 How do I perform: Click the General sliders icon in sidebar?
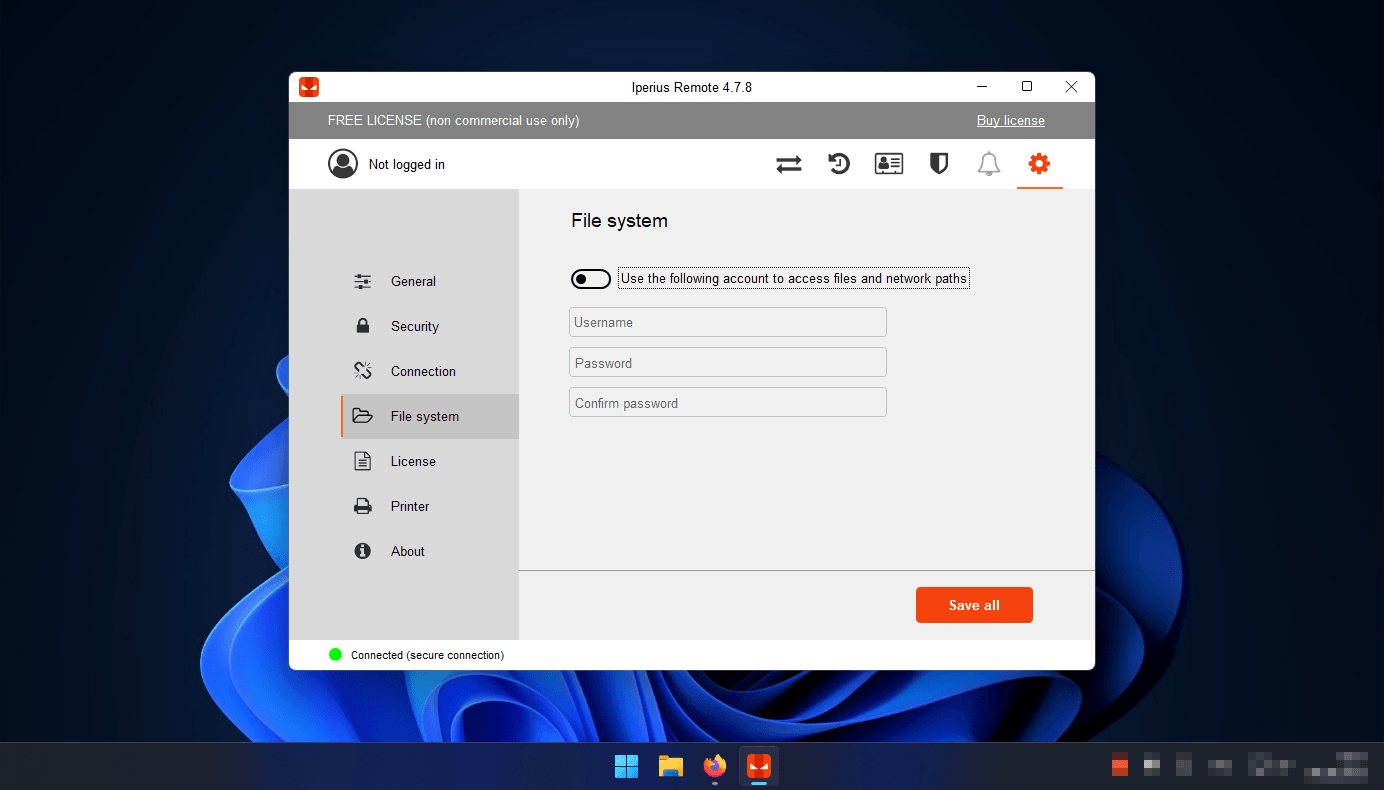click(363, 282)
